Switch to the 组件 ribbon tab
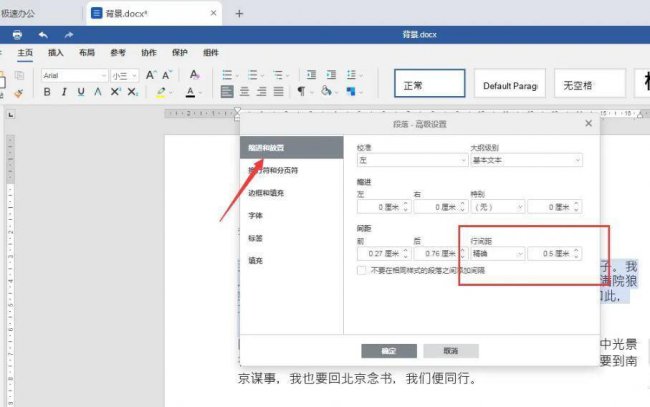 coord(211,53)
